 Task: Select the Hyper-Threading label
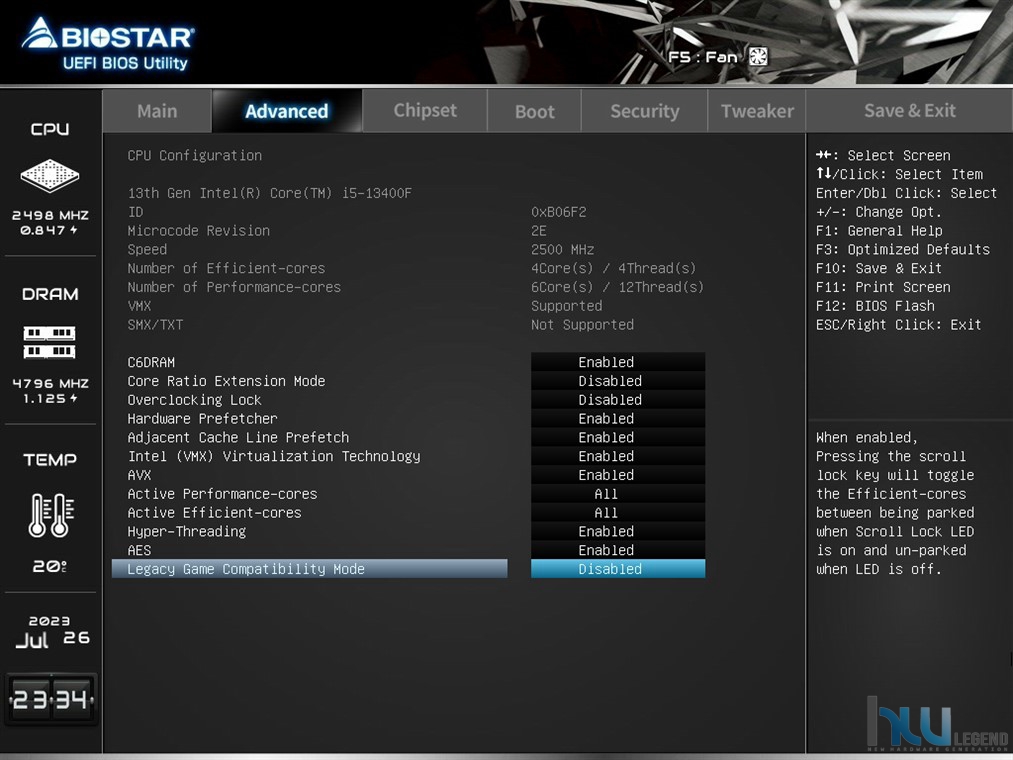coord(187,532)
